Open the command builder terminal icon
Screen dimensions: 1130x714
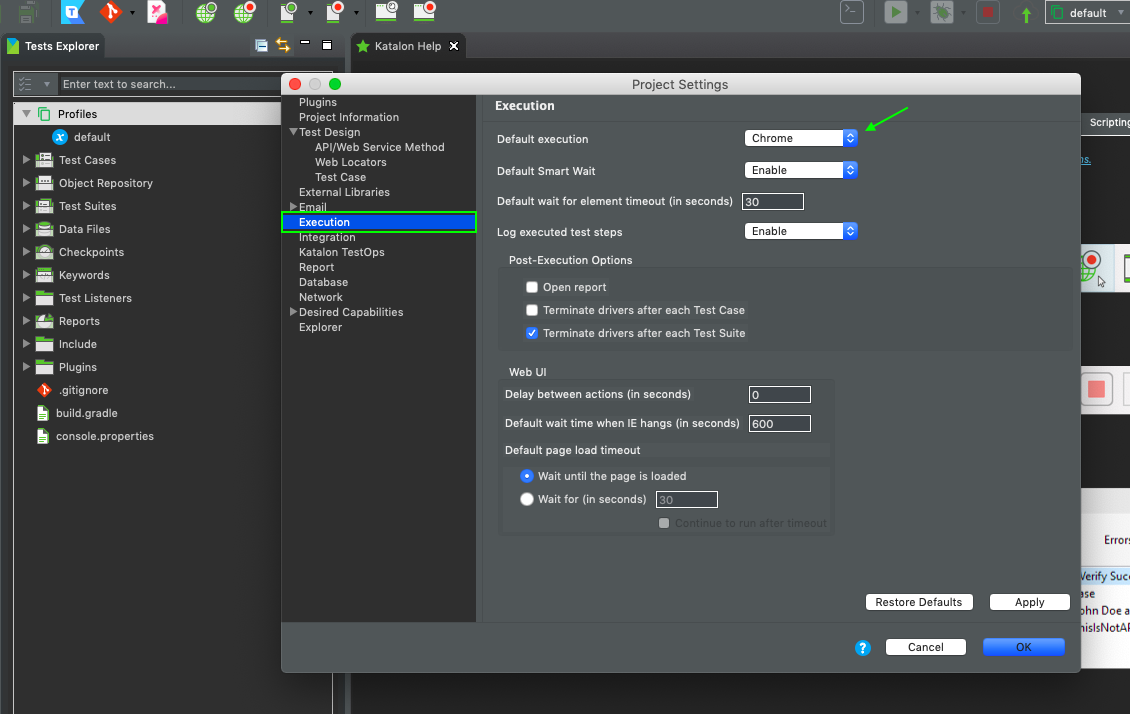(852, 12)
